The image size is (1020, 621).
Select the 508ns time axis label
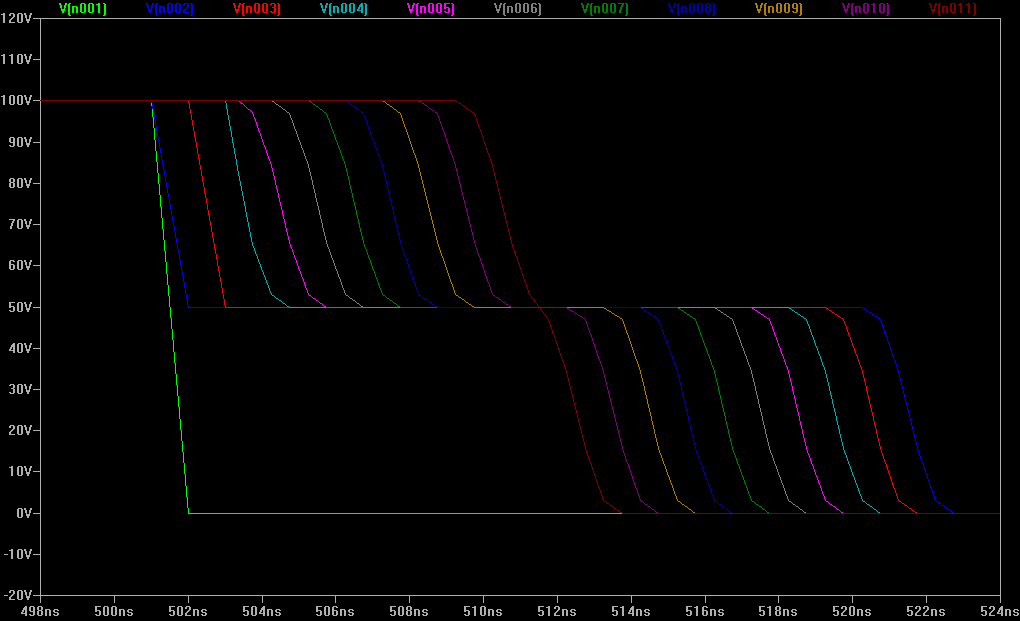(x=409, y=611)
